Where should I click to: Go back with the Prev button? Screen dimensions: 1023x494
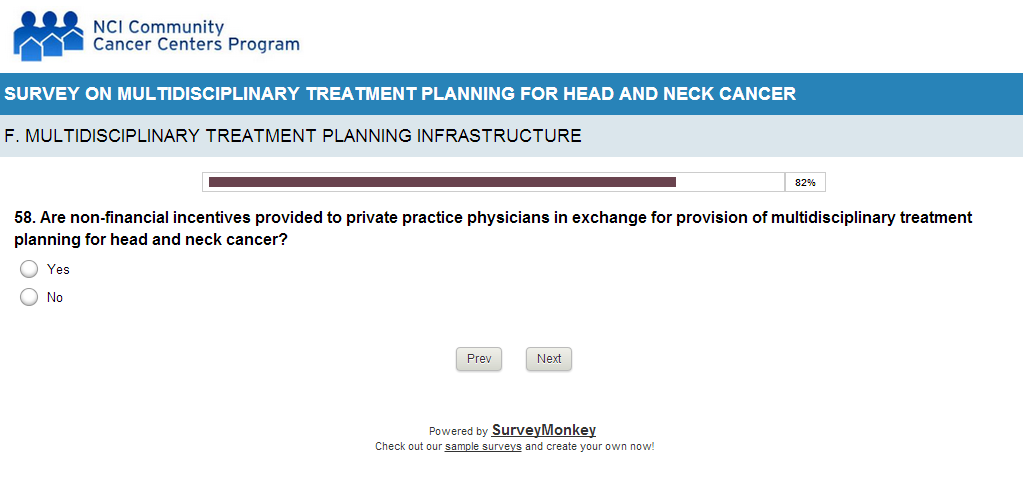(x=479, y=359)
